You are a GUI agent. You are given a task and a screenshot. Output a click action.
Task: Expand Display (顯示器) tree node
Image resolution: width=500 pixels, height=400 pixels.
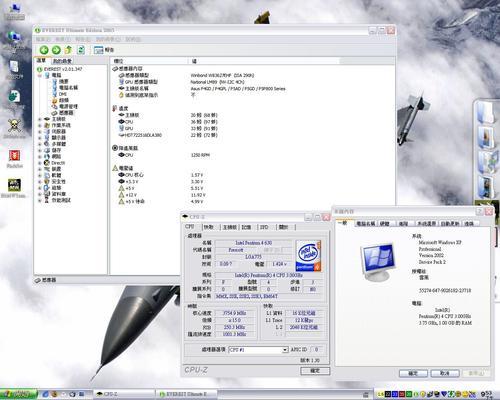click(x=40, y=138)
